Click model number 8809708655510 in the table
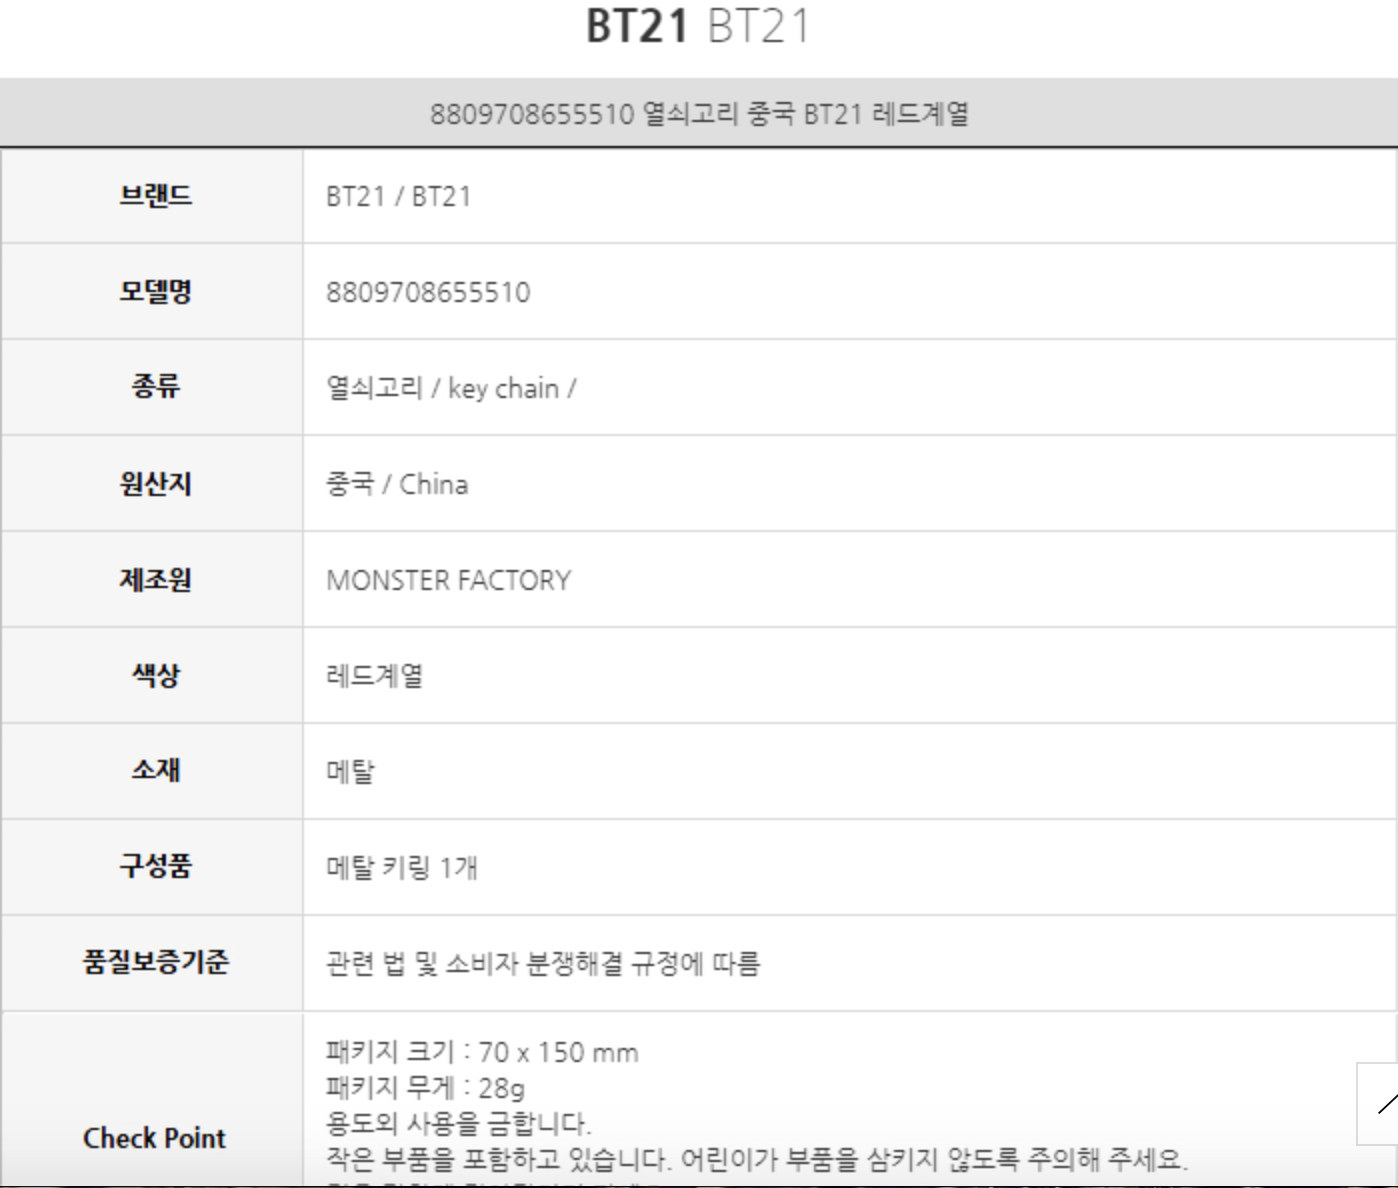The width and height of the screenshot is (1398, 1188). pyautogui.click(x=428, y=292)
